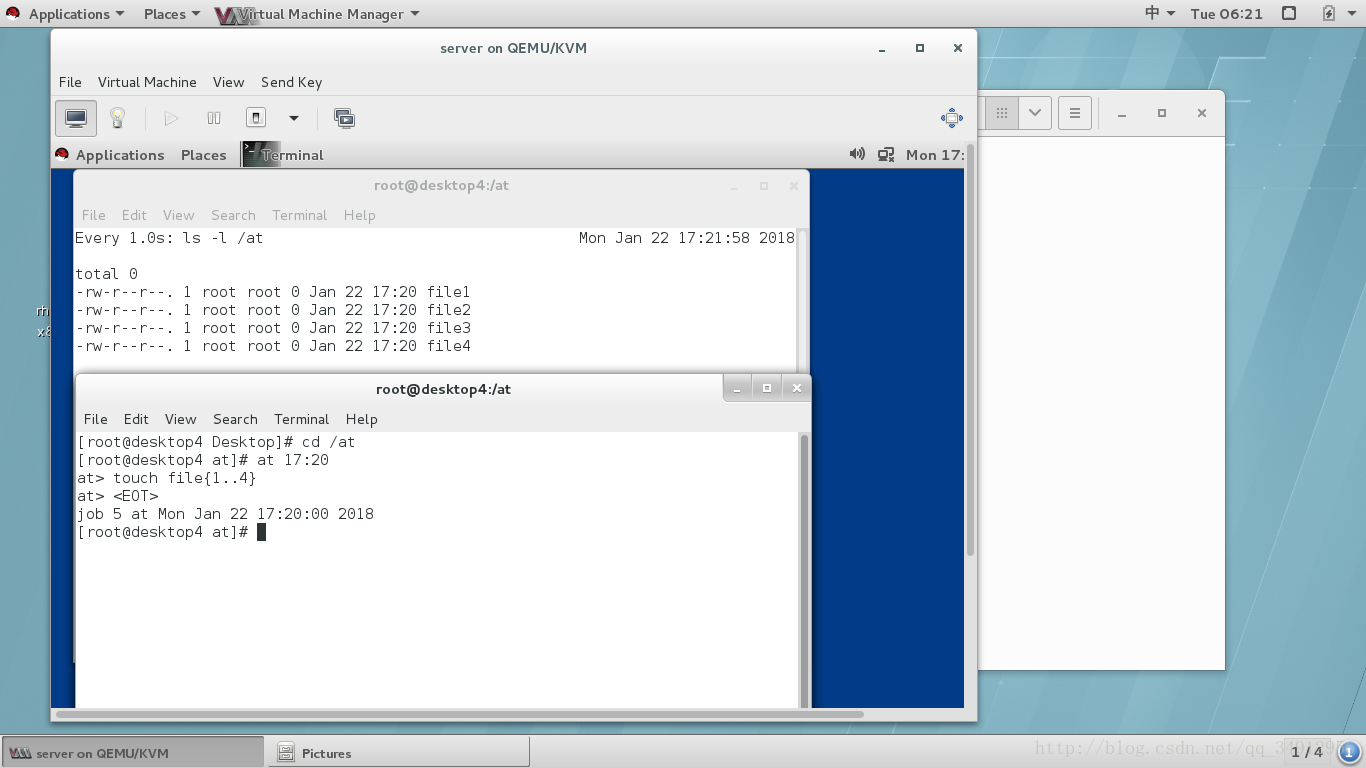Pause the virtual machine
This screenshot has height=768, width=1366.
point(214,118)
